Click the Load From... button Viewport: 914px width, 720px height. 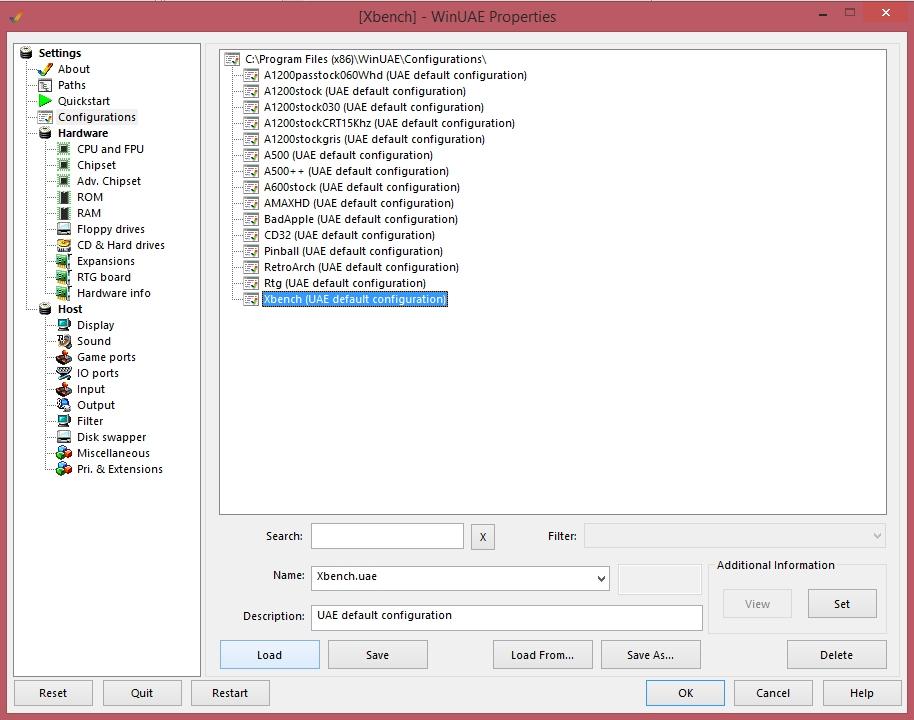(542, 655)
